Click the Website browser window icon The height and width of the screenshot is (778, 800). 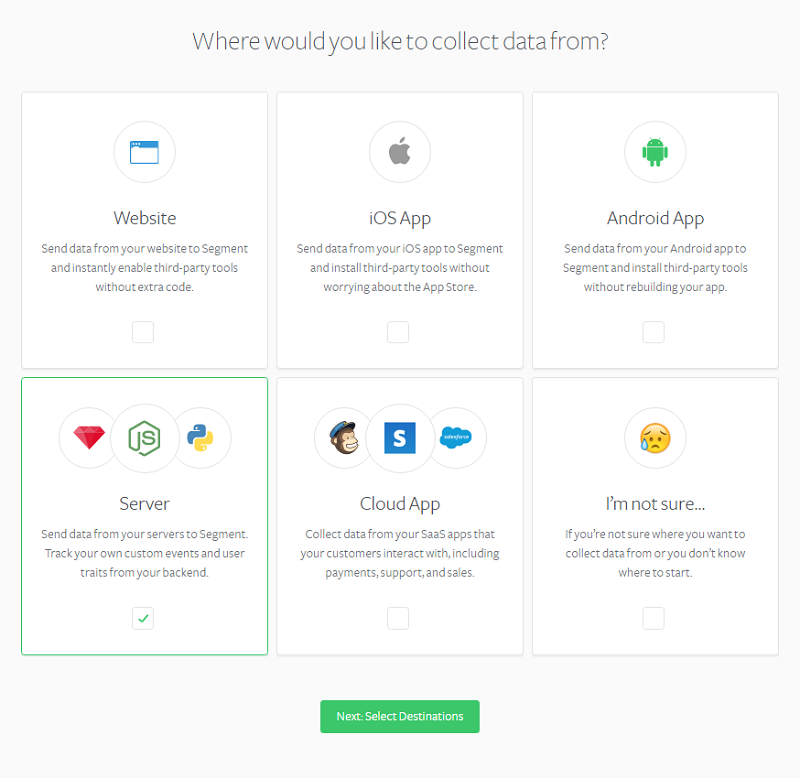pos(144,152)
